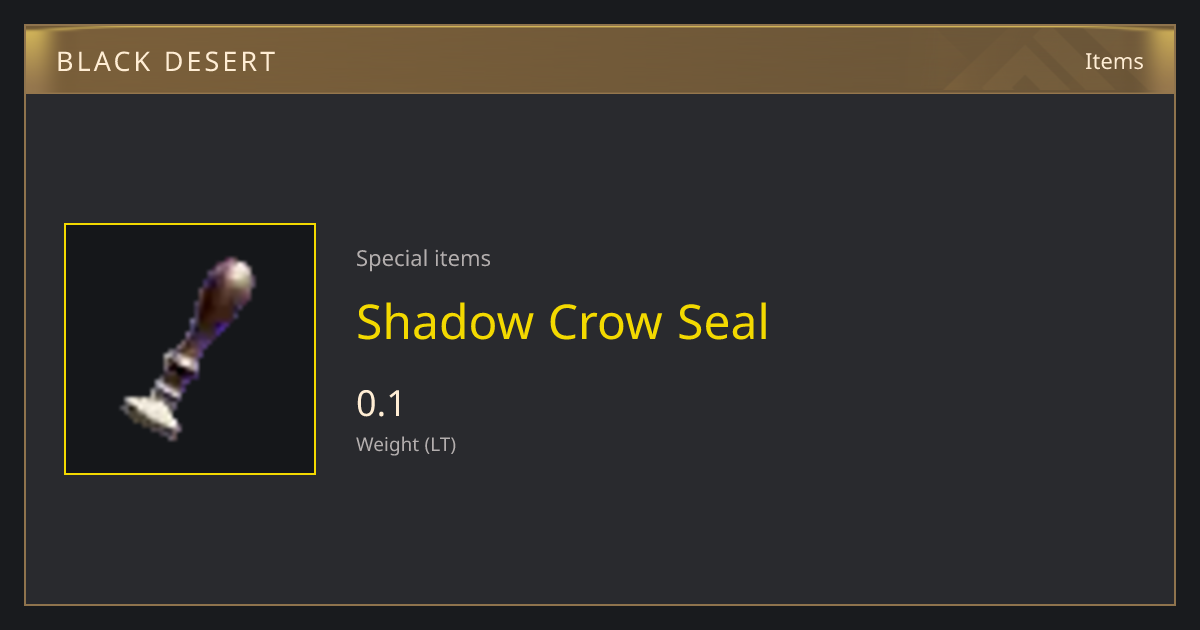The width and height of the screenshot is (1200, 630).
Task: Click the Shadow Crow Seal item icon
Action: coord(190,349)
